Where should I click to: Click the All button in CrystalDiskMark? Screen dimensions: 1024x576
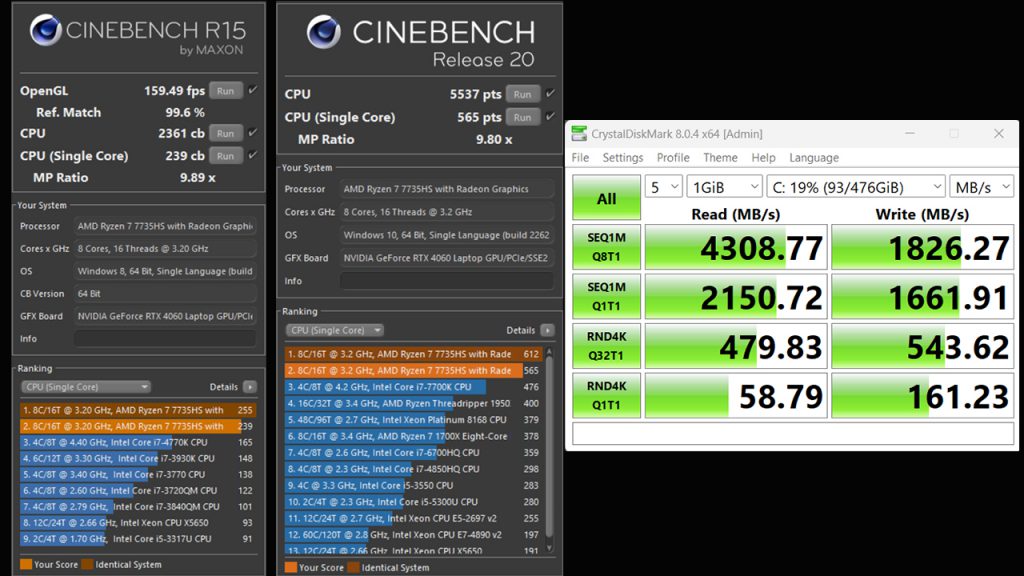tap(607, 198)
